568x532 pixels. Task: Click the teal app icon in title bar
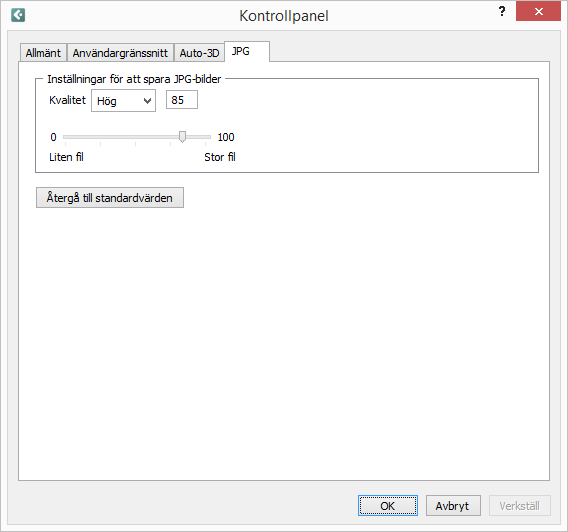coord(18,15)
